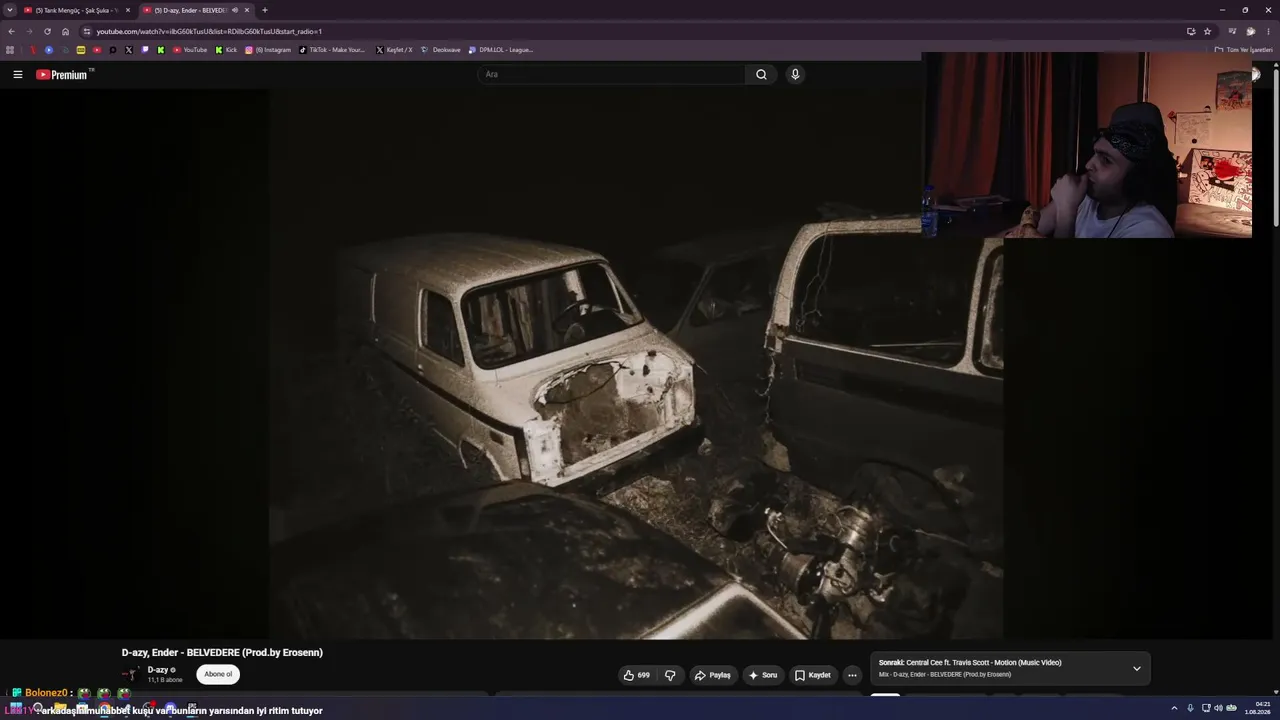Click the YouTube search magnifier button
Screen dimensions: 1280x720
[x=761, y=74]
